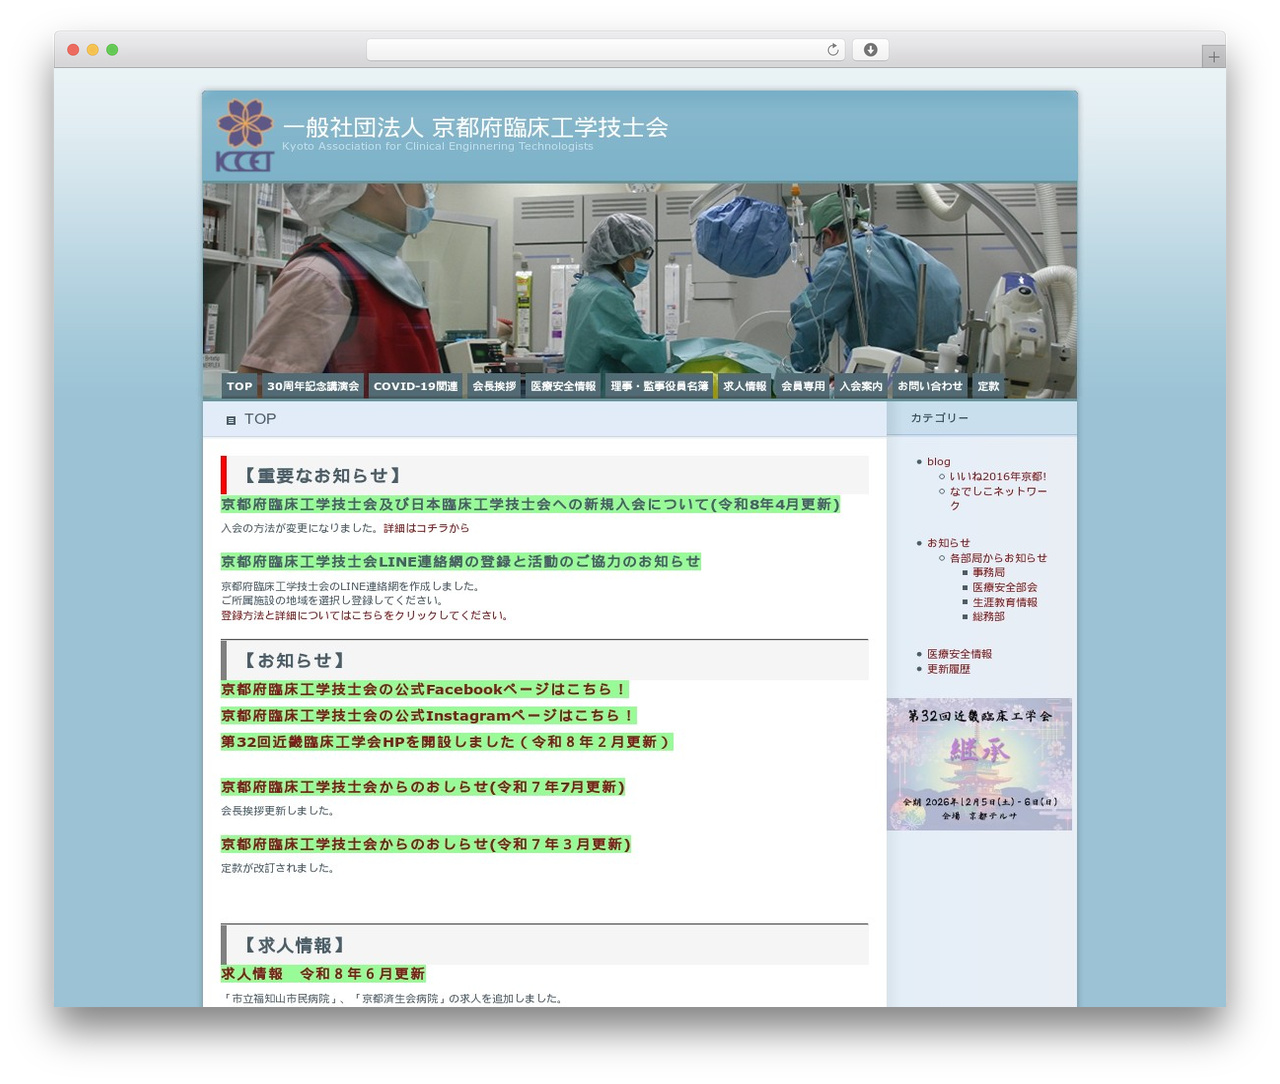Viewport: 1280px width, 1084px height.
Task: Open 求人情報 令和8年6月更新 link
Action: pos(323,974)
